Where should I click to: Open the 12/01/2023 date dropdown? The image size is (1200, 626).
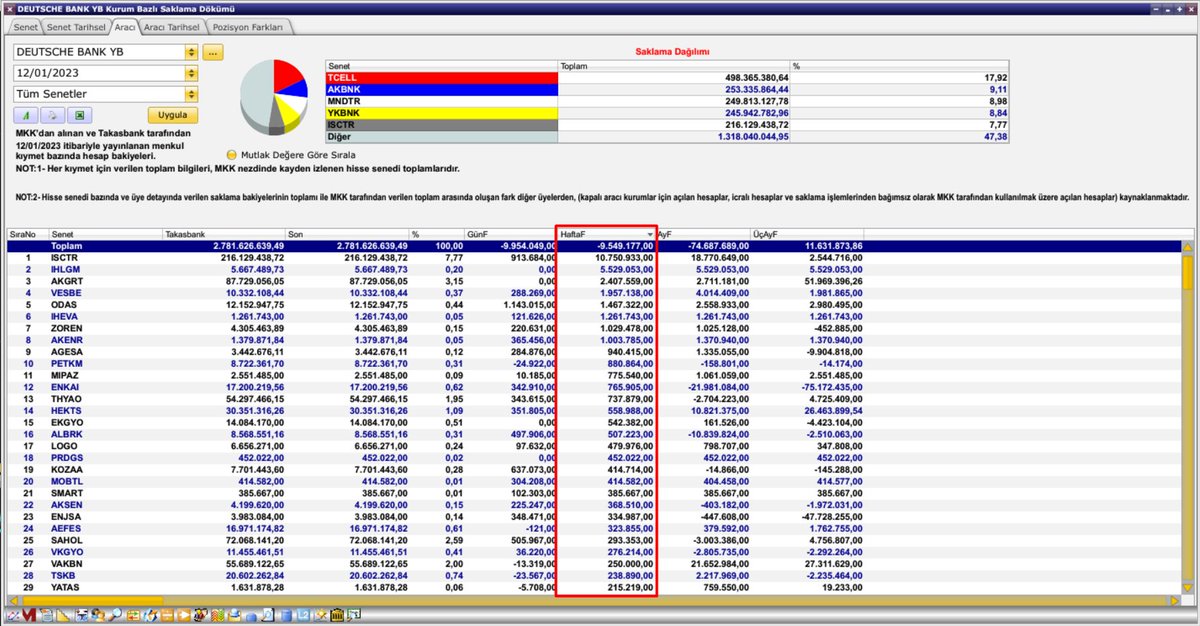pos(191,73)
